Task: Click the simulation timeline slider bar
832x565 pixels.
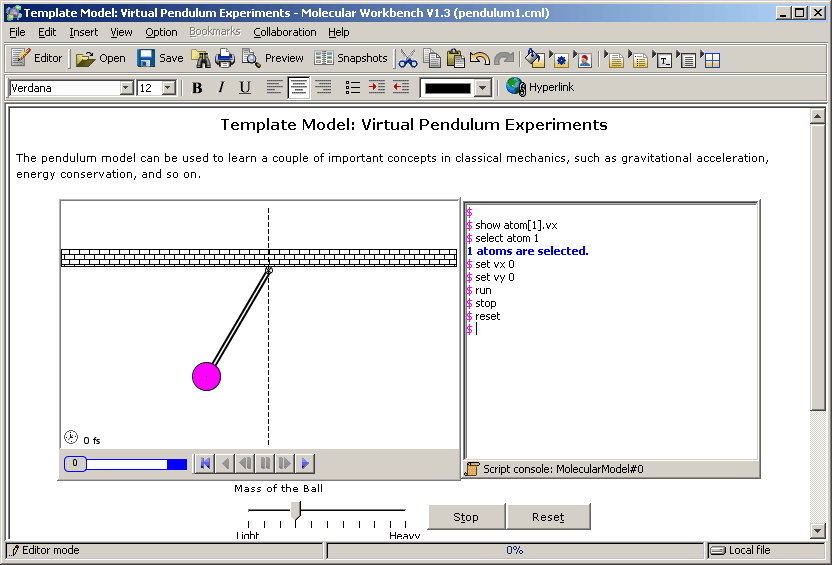Action: click(126, 464)
